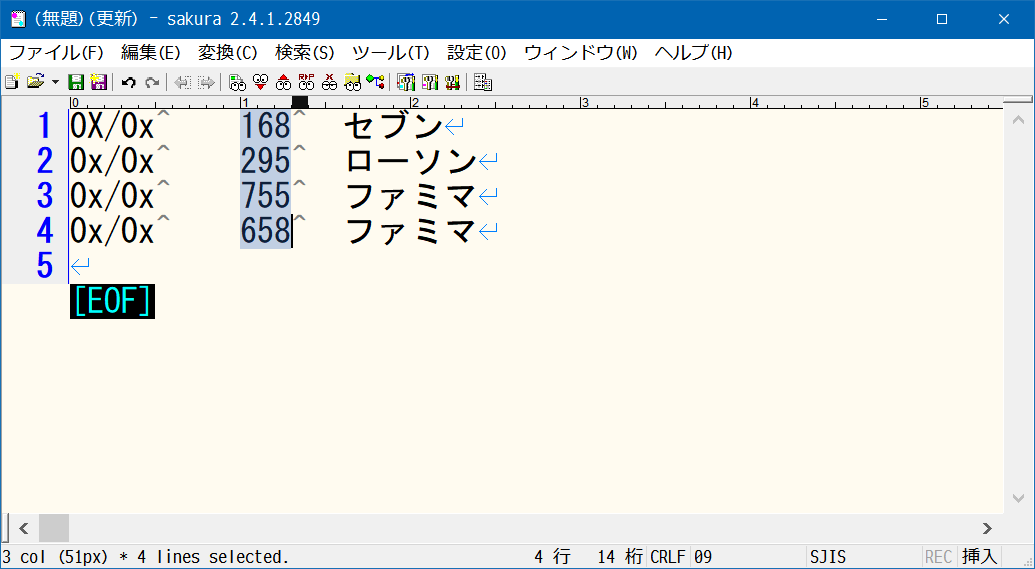Click REC indicator in status bar

[x=938, y=556]
